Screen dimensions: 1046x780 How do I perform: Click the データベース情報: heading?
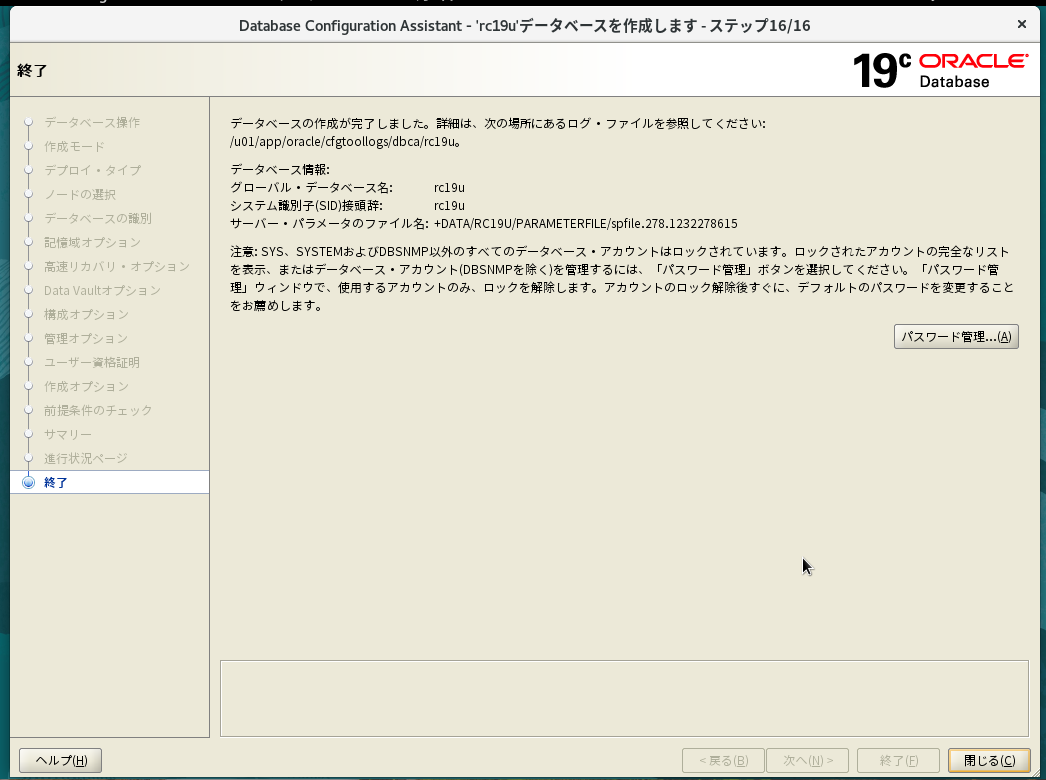pos(280,169)
